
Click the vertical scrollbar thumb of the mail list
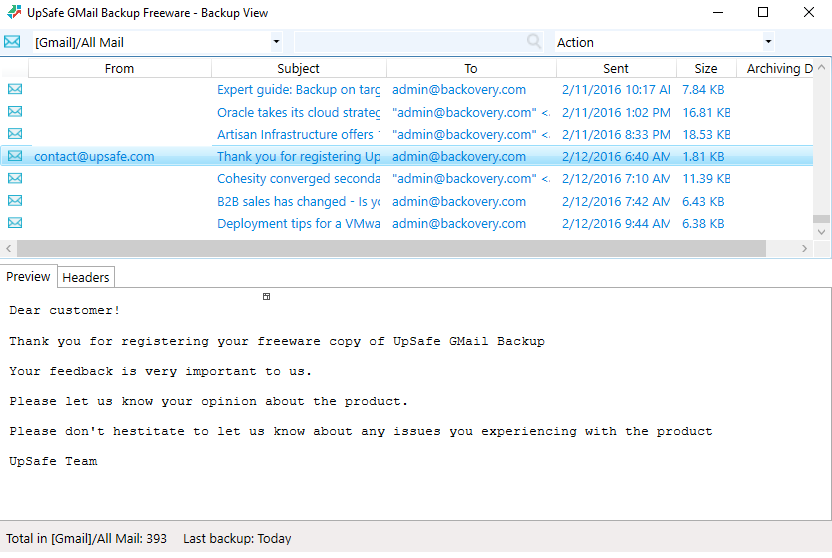click(821, 219)
